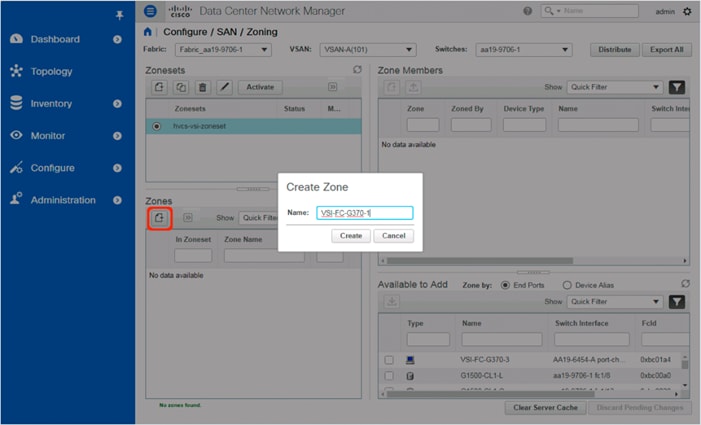Click the create zoneset icon

(159, 87)
